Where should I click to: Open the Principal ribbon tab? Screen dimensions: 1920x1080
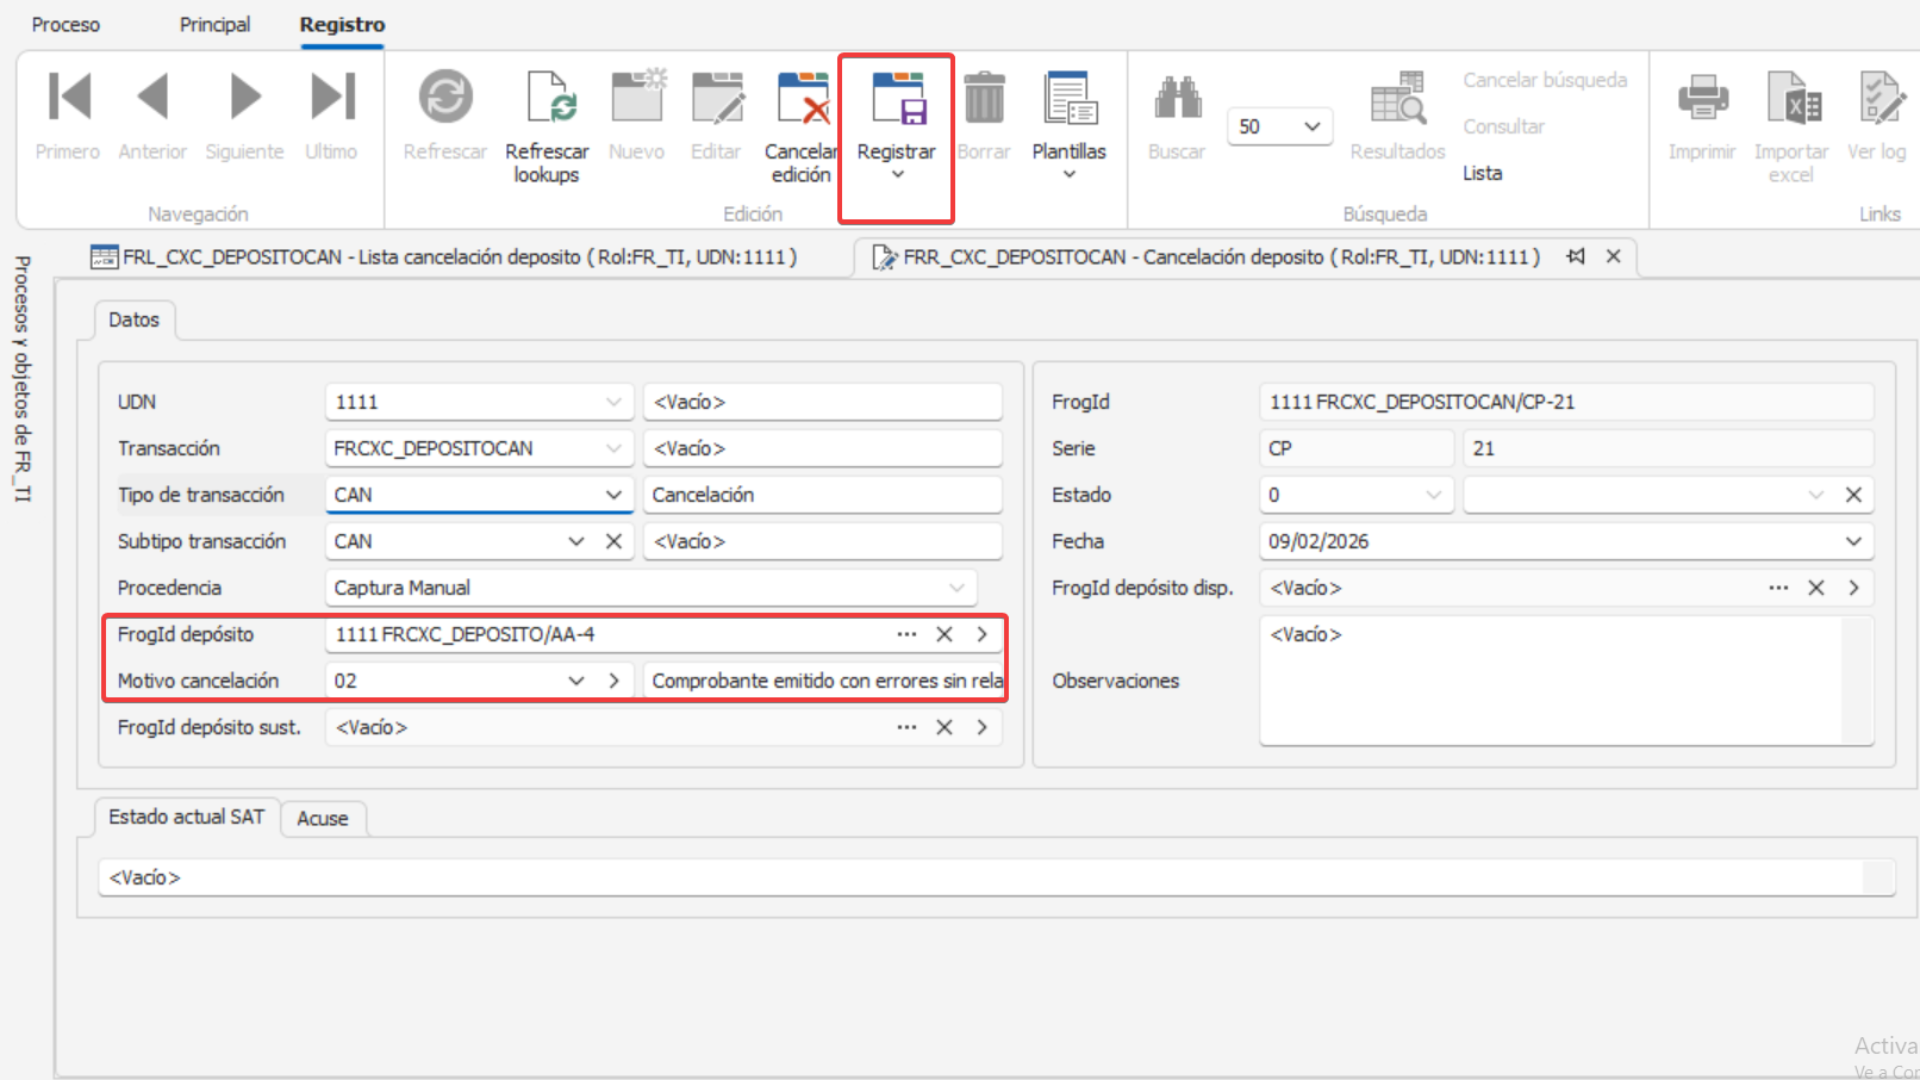tap(214, 24)
